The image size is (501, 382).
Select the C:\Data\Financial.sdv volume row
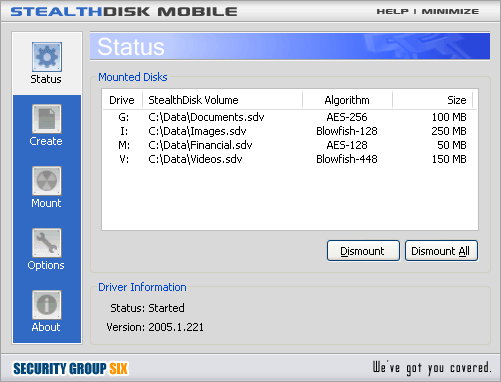point(289,145)
